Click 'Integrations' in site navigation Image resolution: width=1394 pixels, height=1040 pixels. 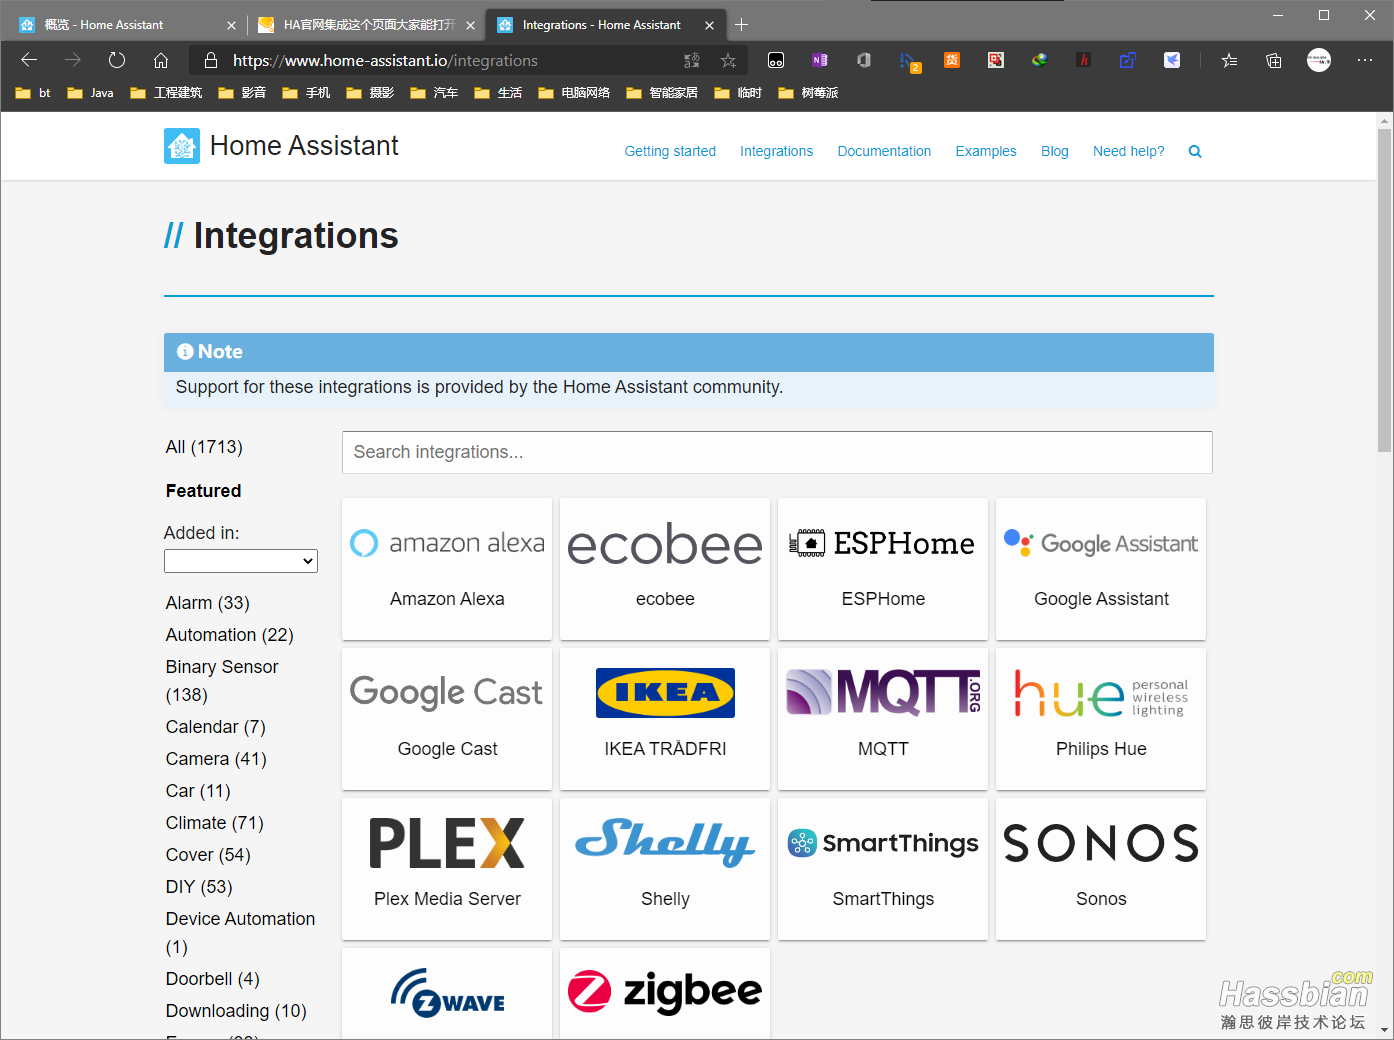point(776,152)
